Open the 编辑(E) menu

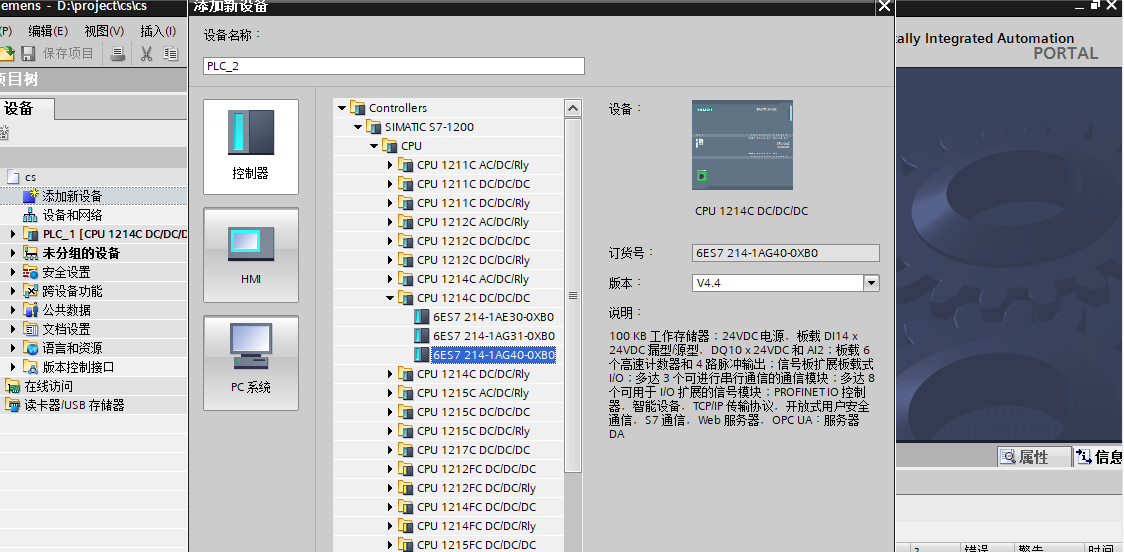(48, 31)
